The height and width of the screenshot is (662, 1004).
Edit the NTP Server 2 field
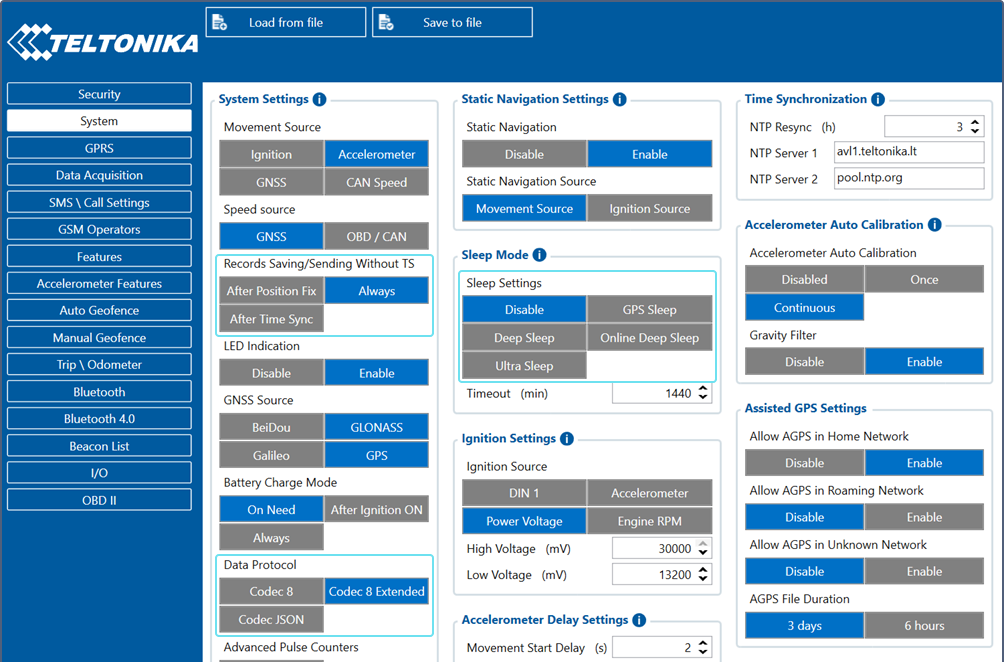909,178
